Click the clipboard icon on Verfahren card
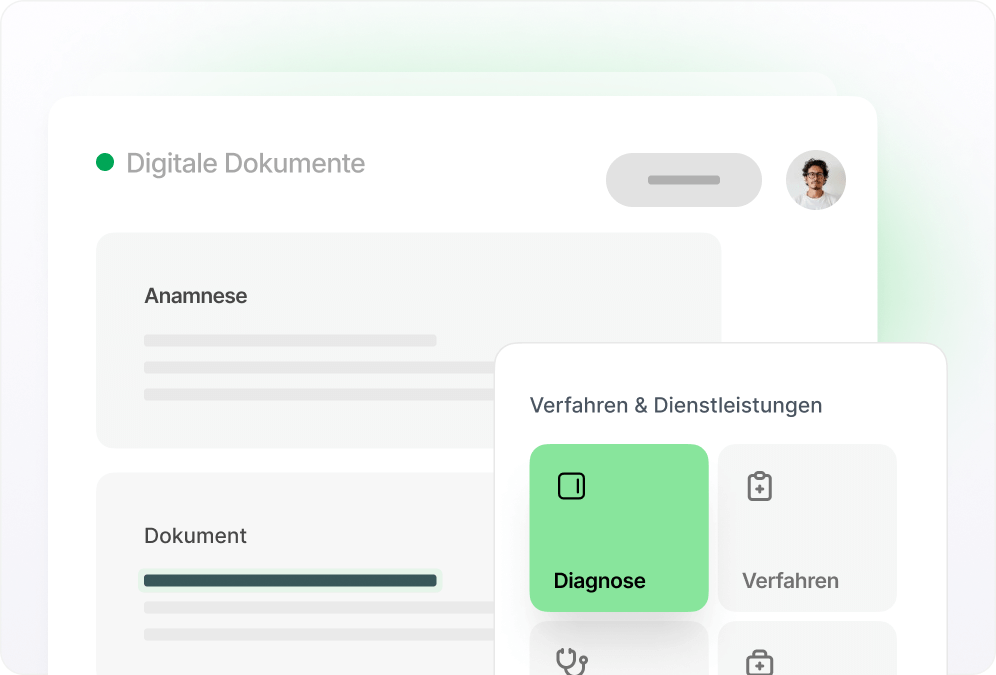The height and width of the screenshot is (675, 996). click(x=759, y=486)
